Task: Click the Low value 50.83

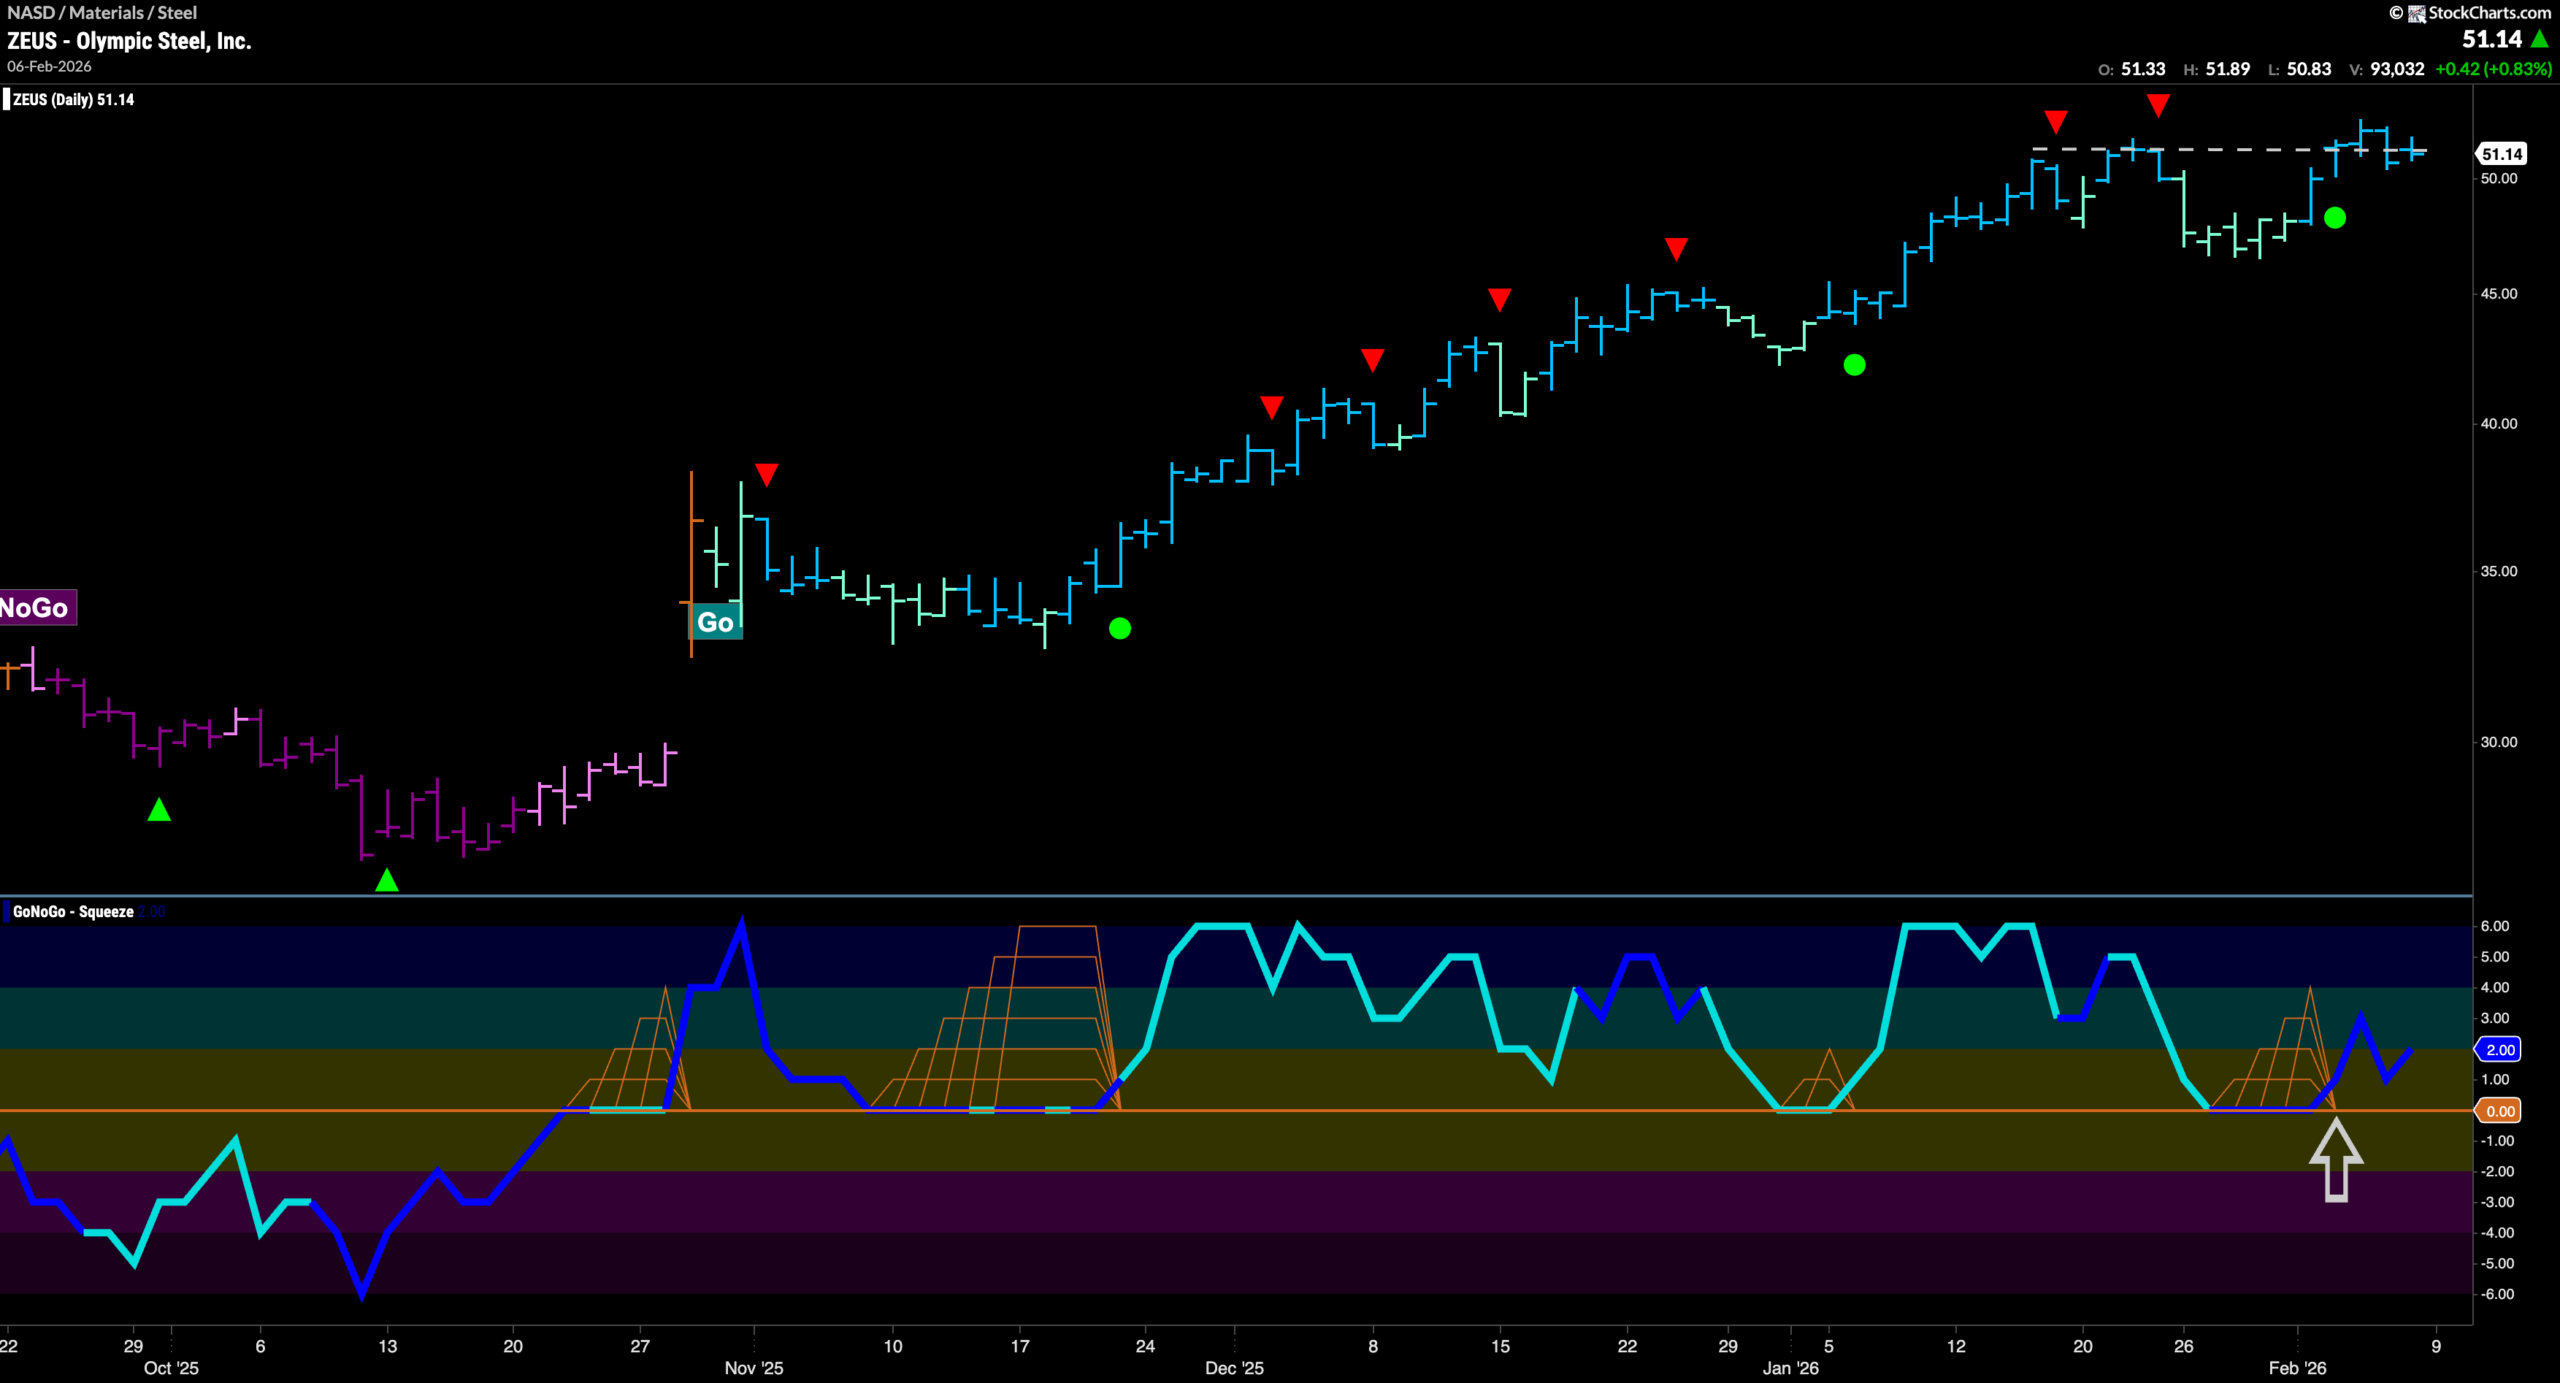Action: [2309, 69]
